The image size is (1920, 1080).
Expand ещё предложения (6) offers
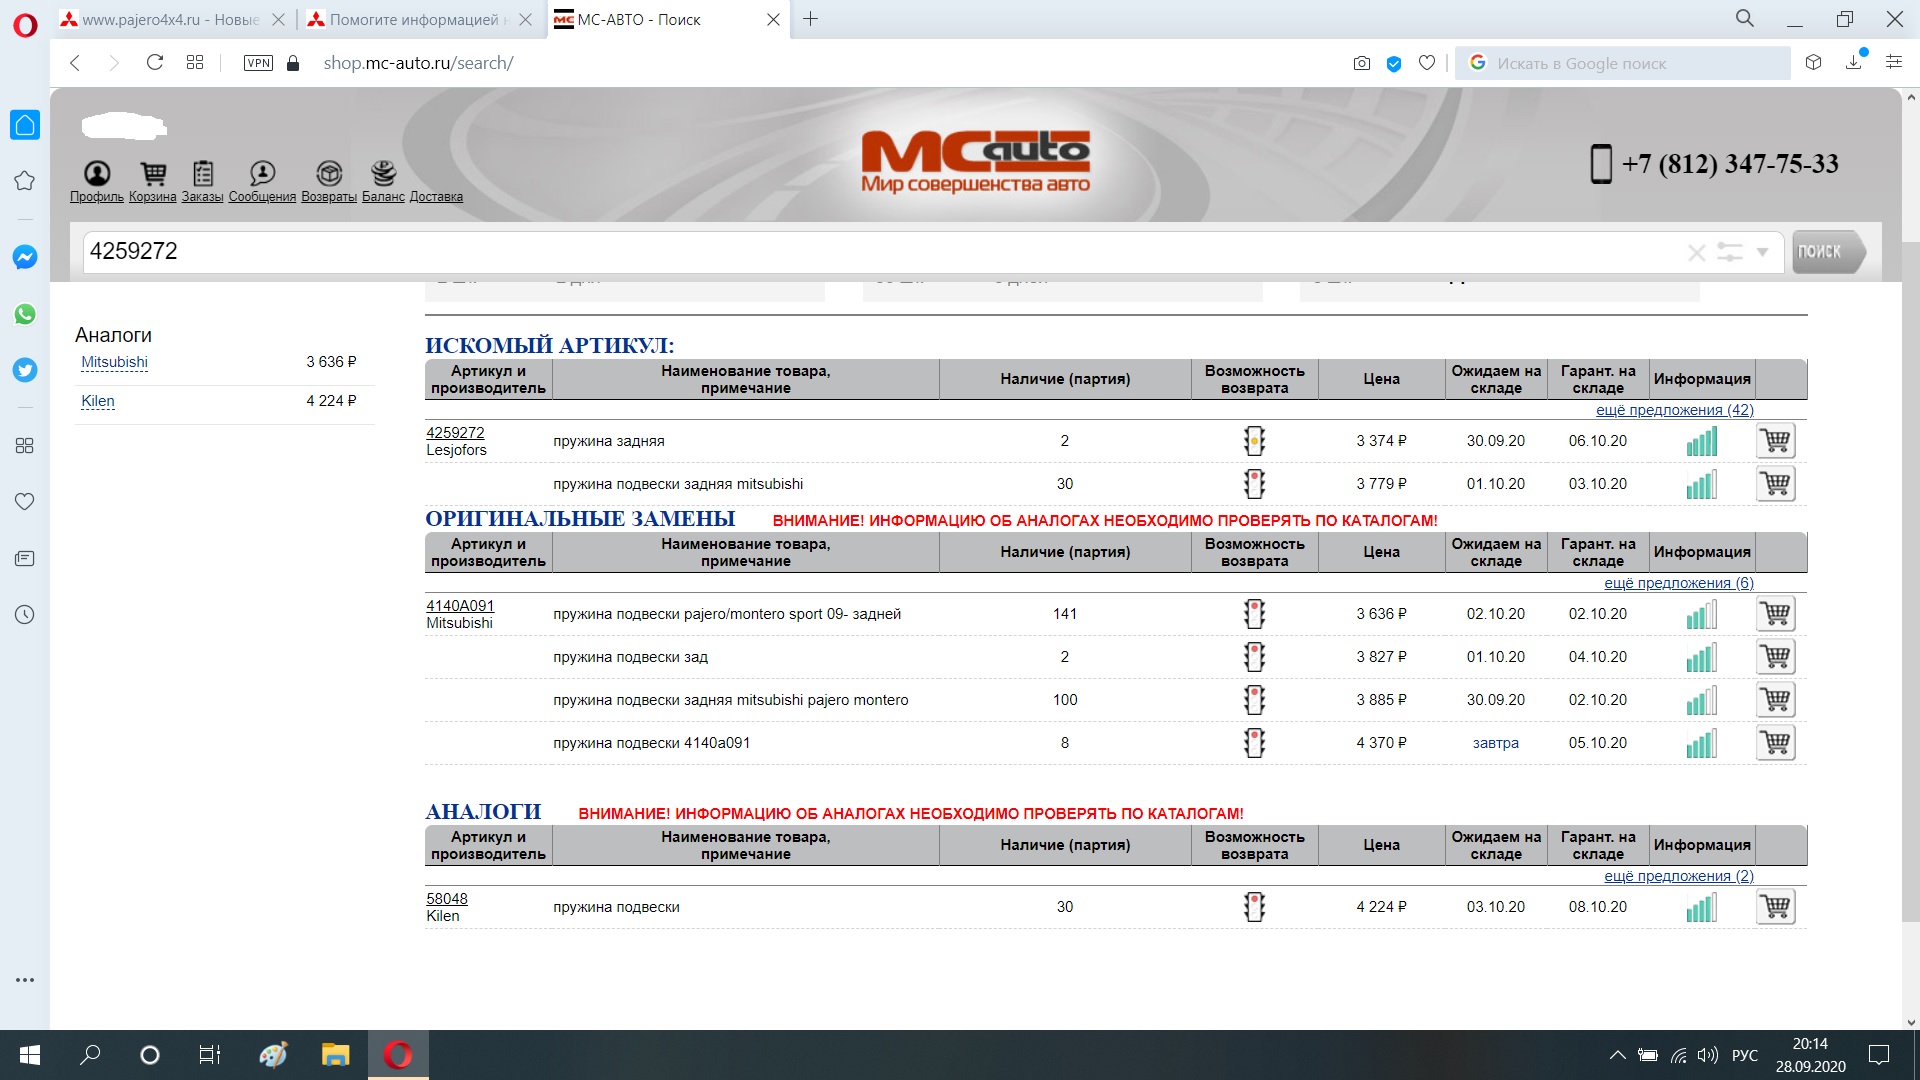click(x=1678, y=583)
